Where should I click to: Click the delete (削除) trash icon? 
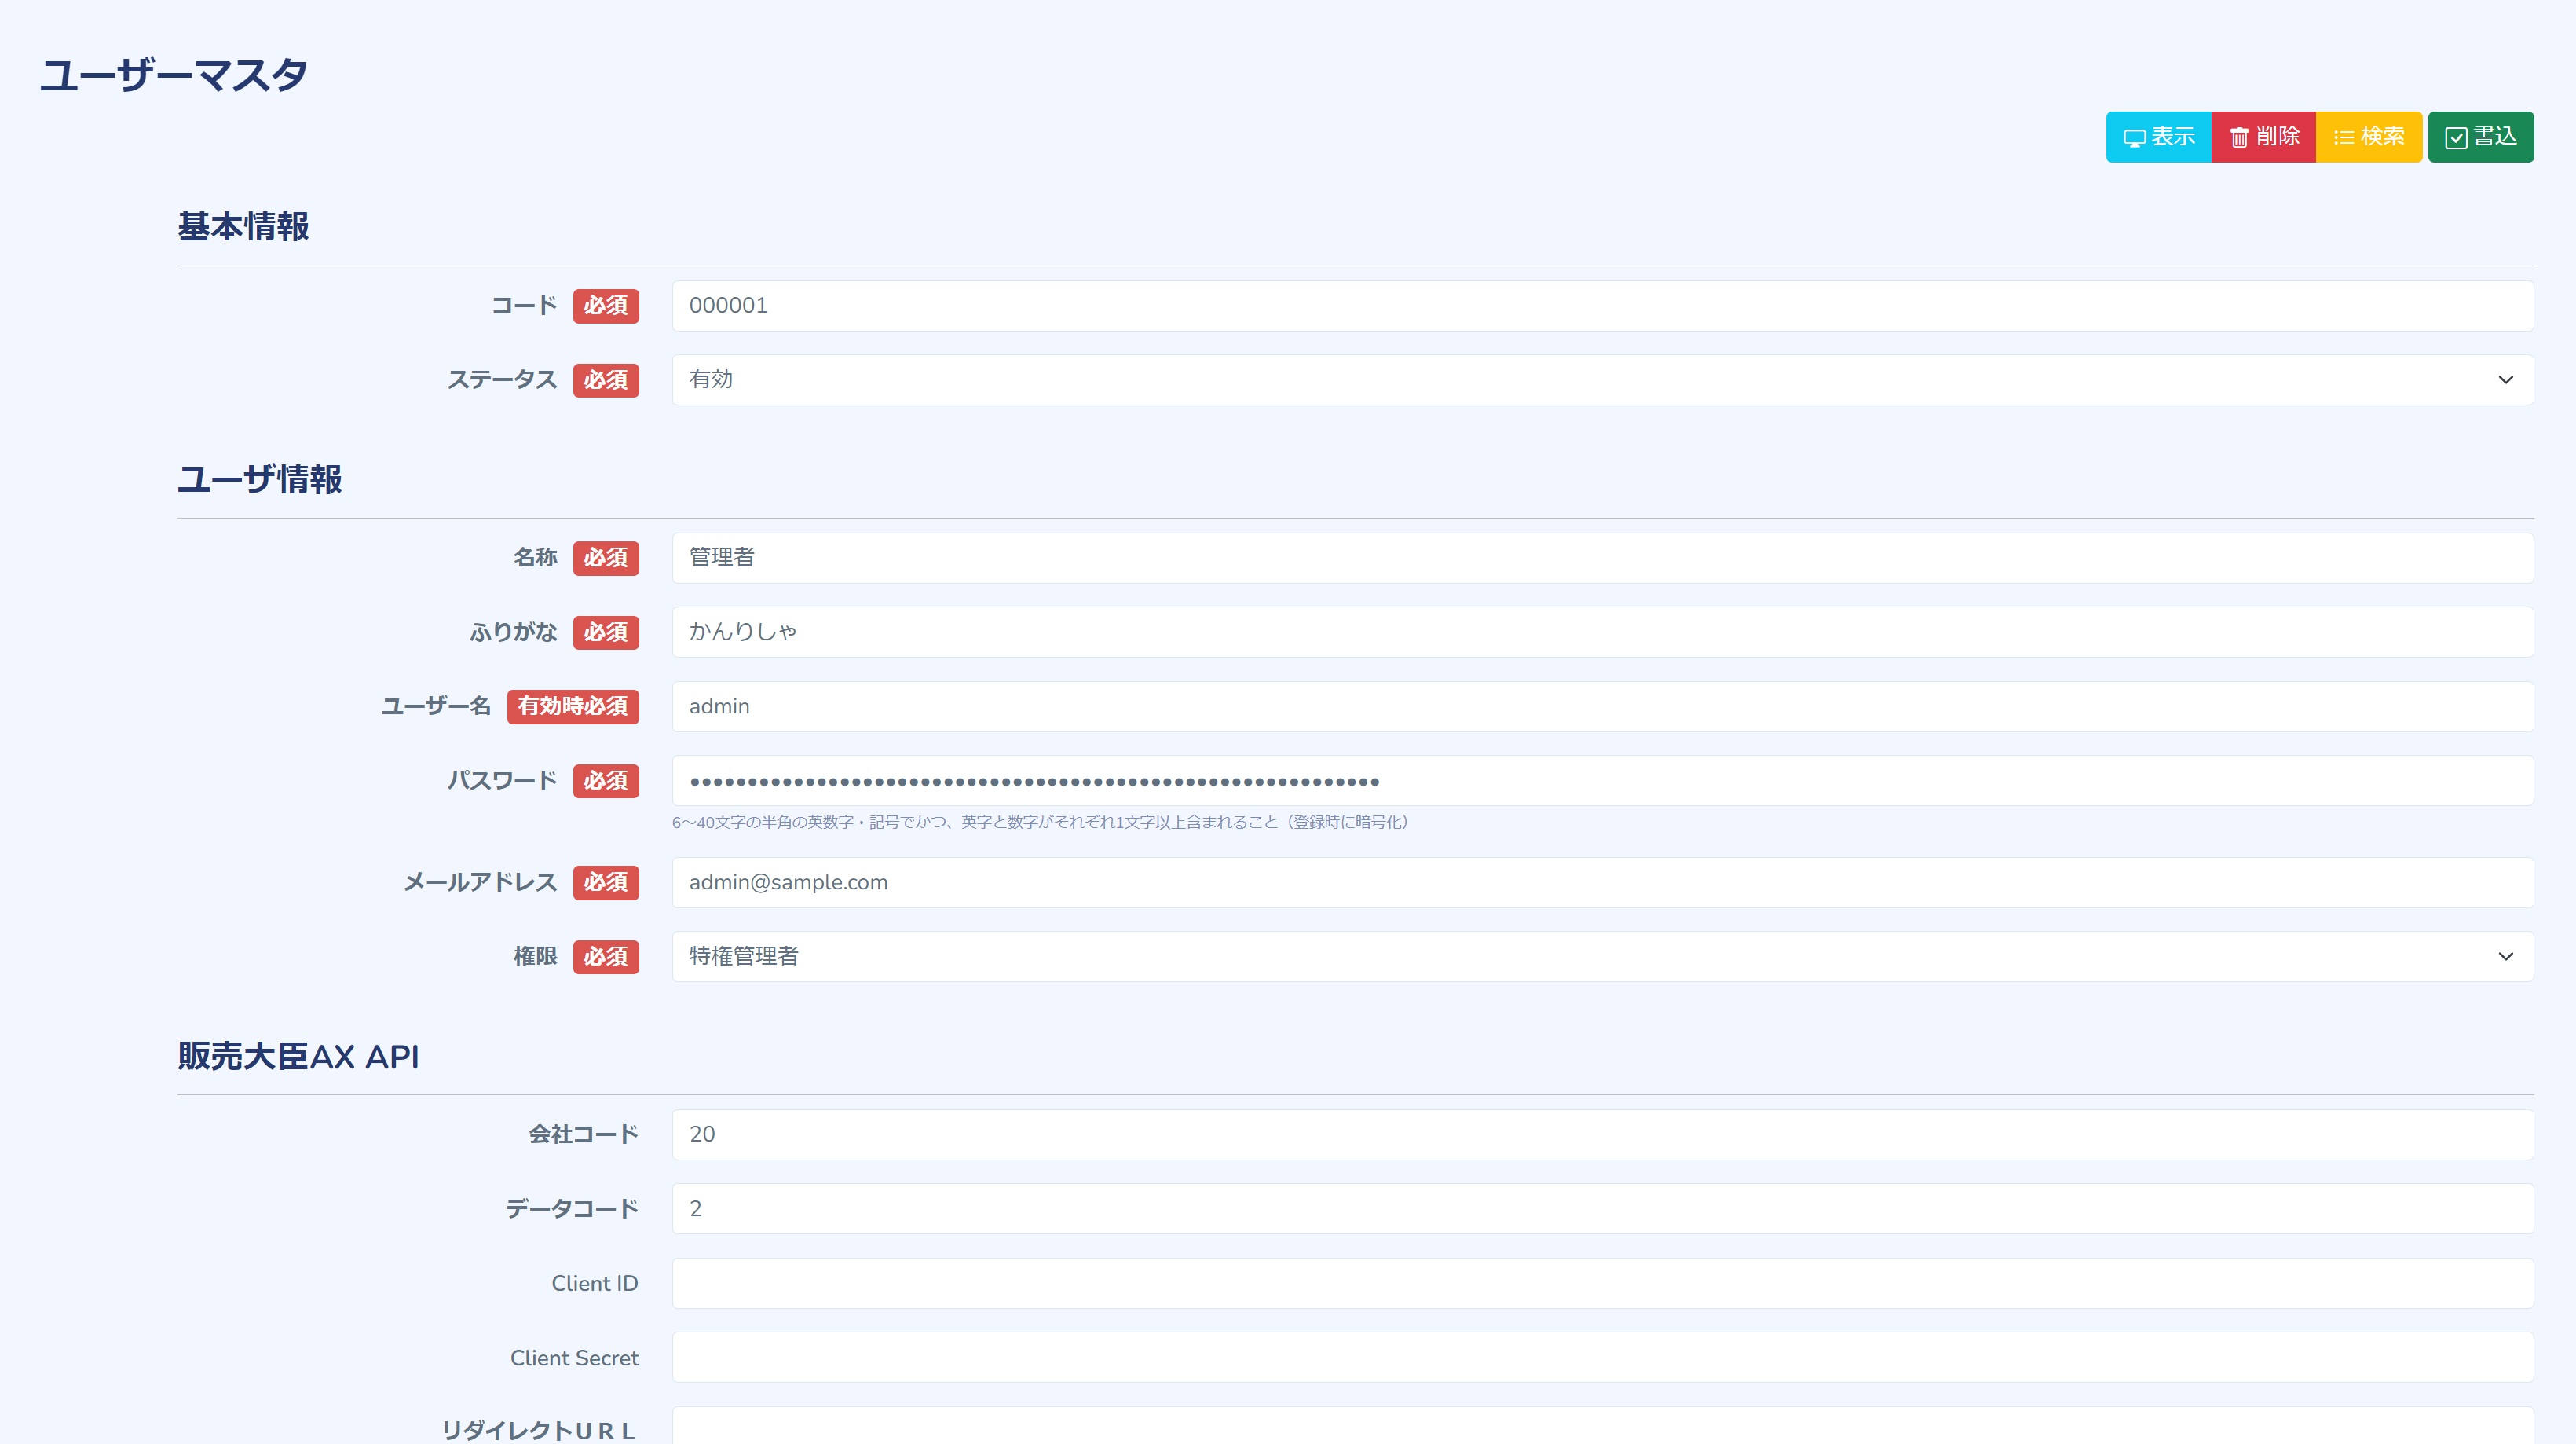tap(2239, 138)
